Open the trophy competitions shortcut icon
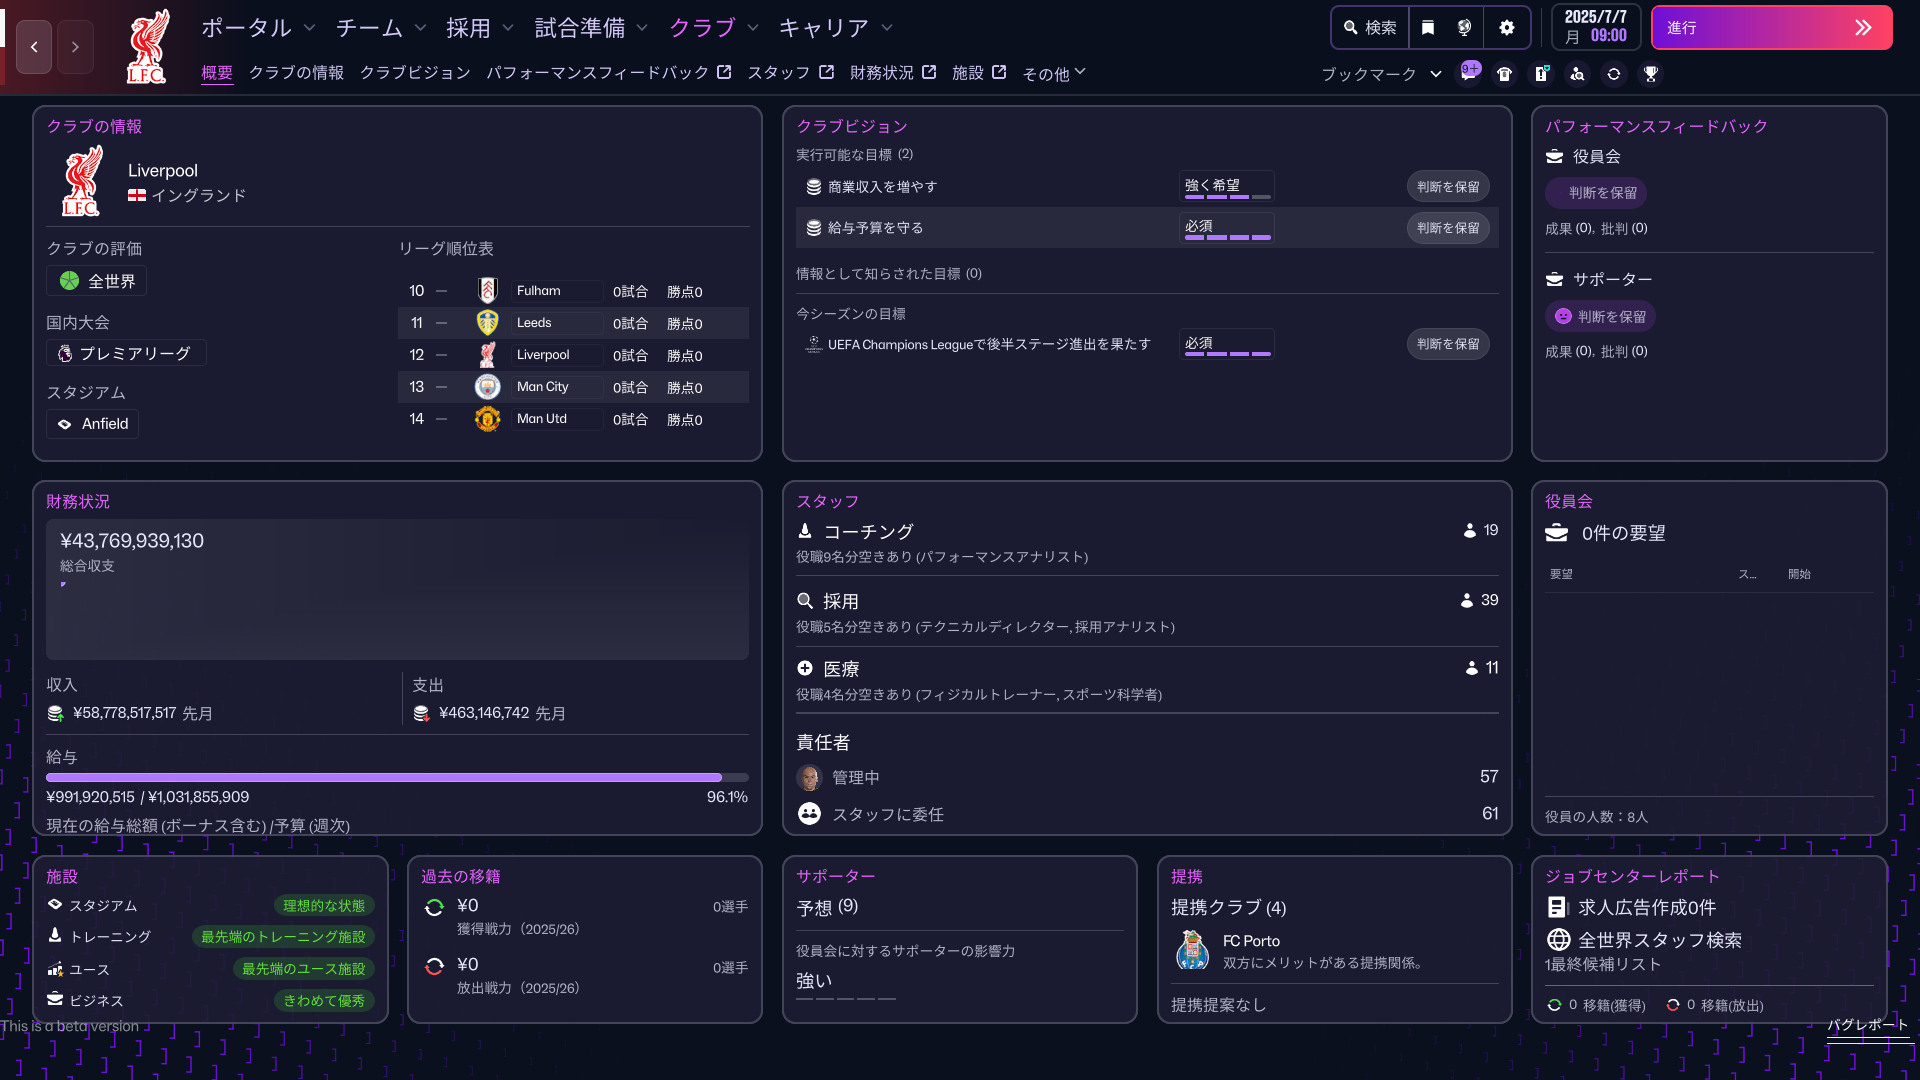This screenshot has width=1920, height=1080. (1651, 74)
